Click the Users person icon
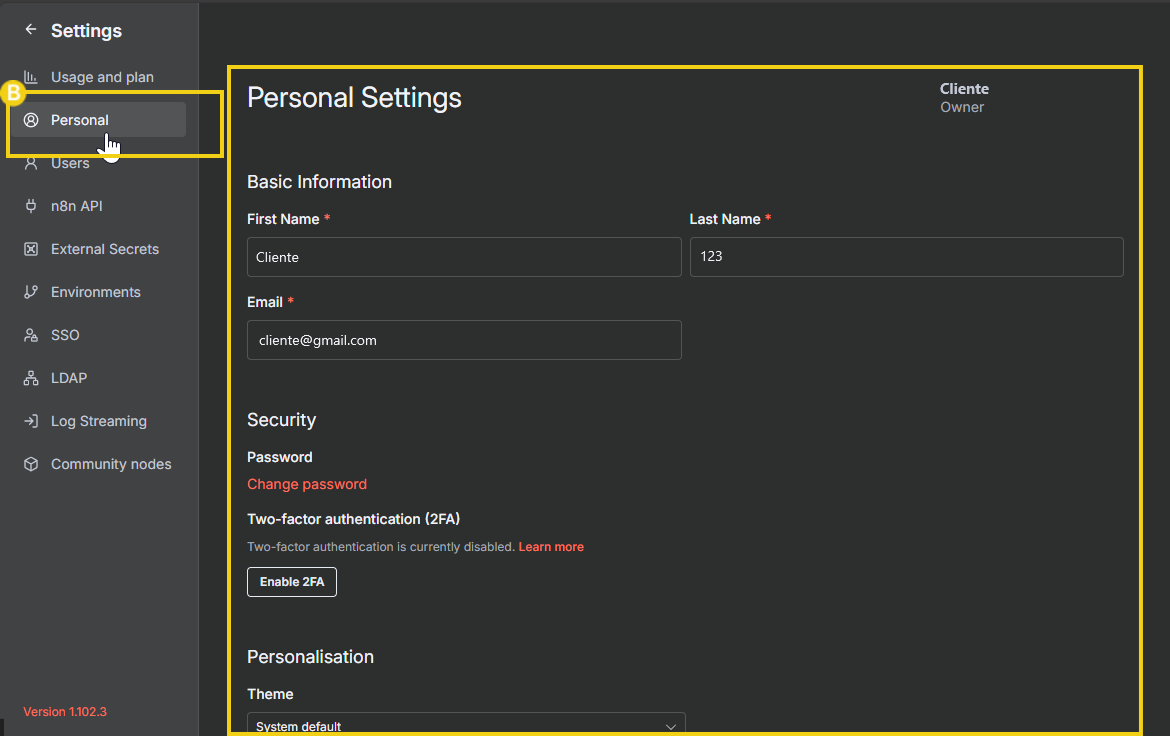Screen dimensions: 1170x736 (31, 163)
